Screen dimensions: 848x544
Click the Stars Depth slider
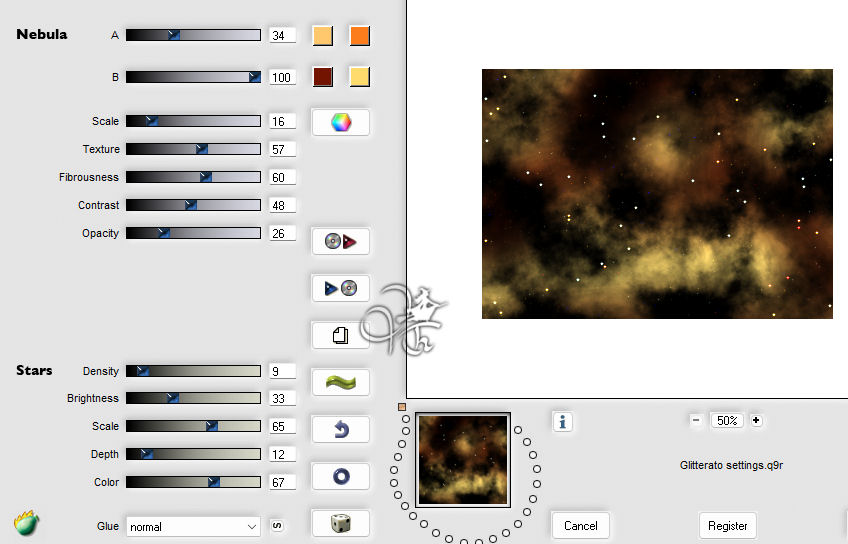(193, 454)
